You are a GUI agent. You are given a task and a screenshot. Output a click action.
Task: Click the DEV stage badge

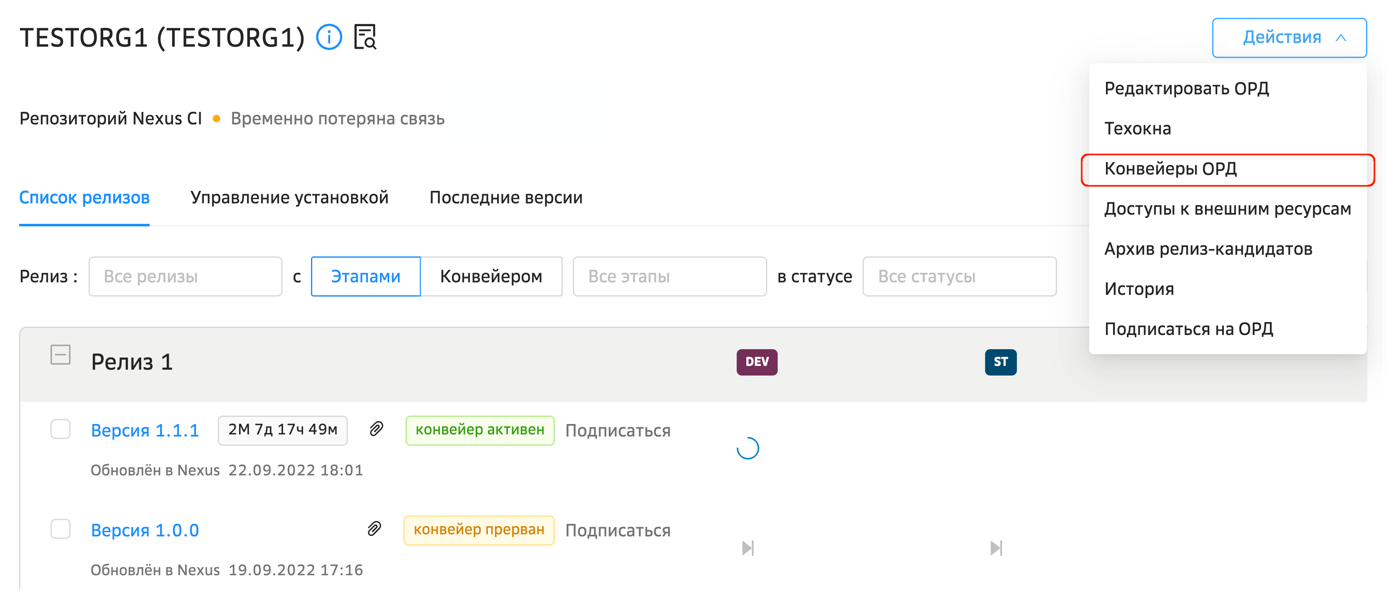(757, 362)
